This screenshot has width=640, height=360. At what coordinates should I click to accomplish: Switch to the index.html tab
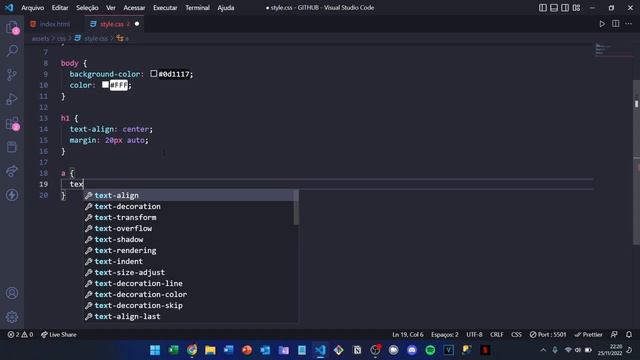point(54,24)
